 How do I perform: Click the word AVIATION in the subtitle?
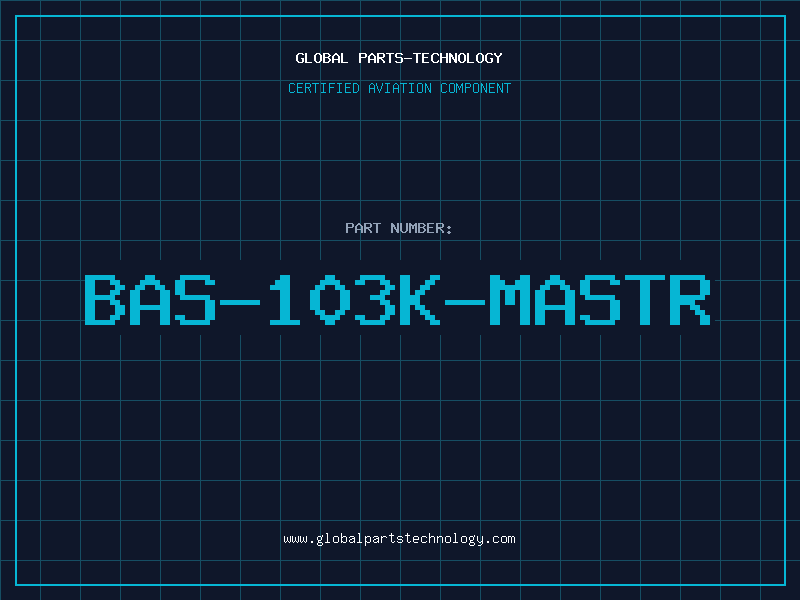pyautogui.click(x=399, y=88)
